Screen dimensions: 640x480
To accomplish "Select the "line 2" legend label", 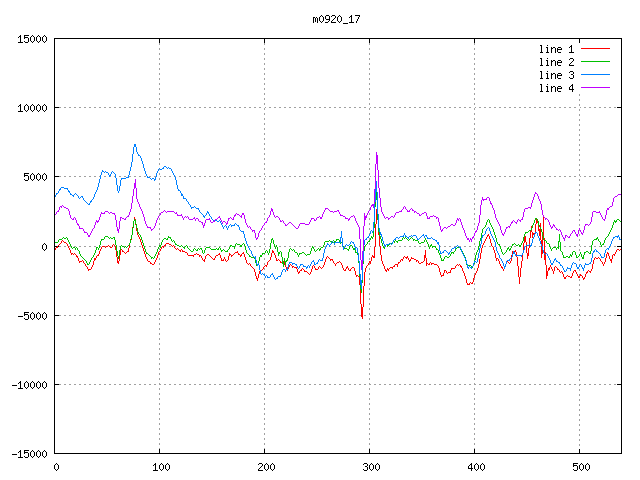I will coord(556,62).
